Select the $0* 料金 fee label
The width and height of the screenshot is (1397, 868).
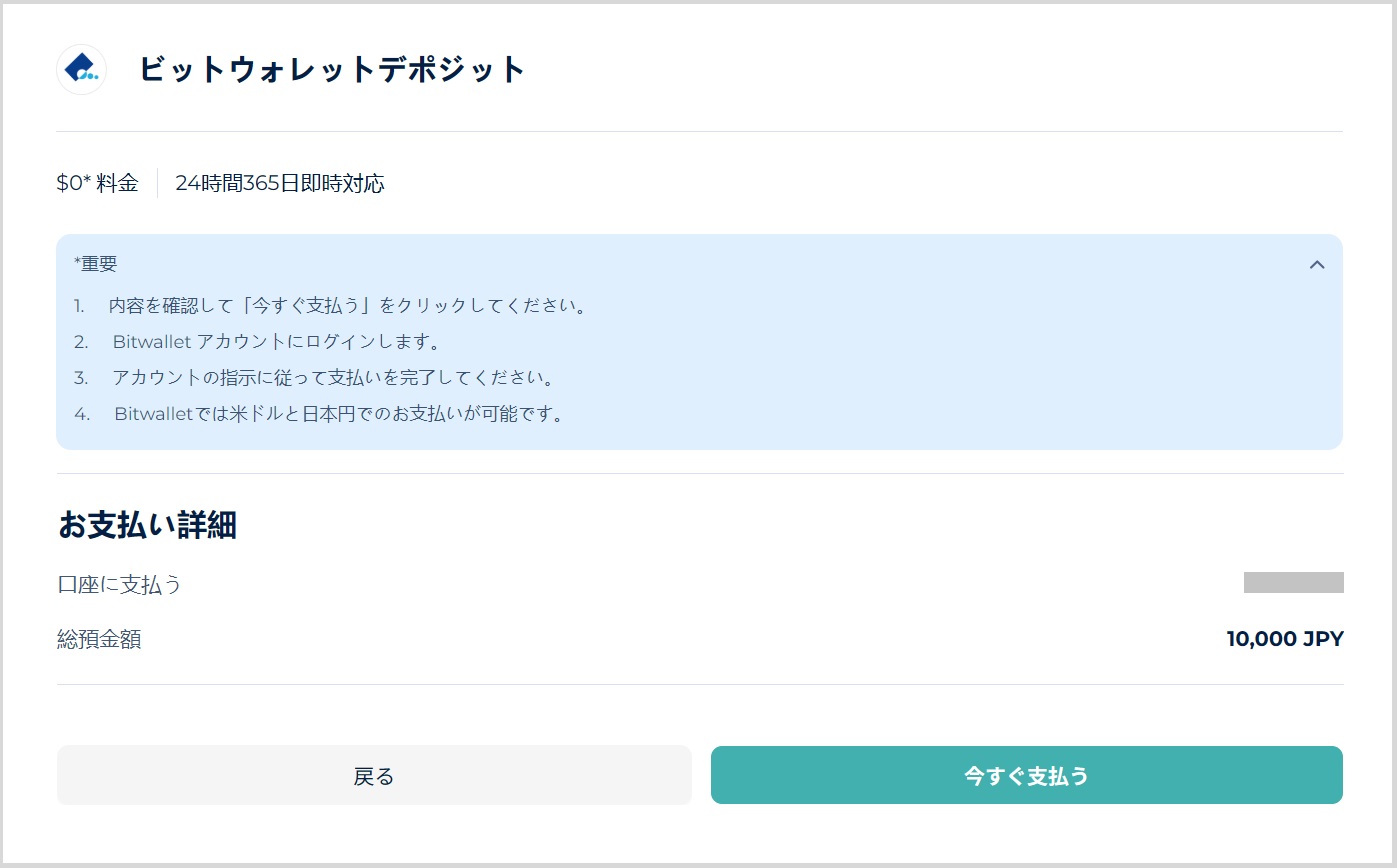point(97,183)
